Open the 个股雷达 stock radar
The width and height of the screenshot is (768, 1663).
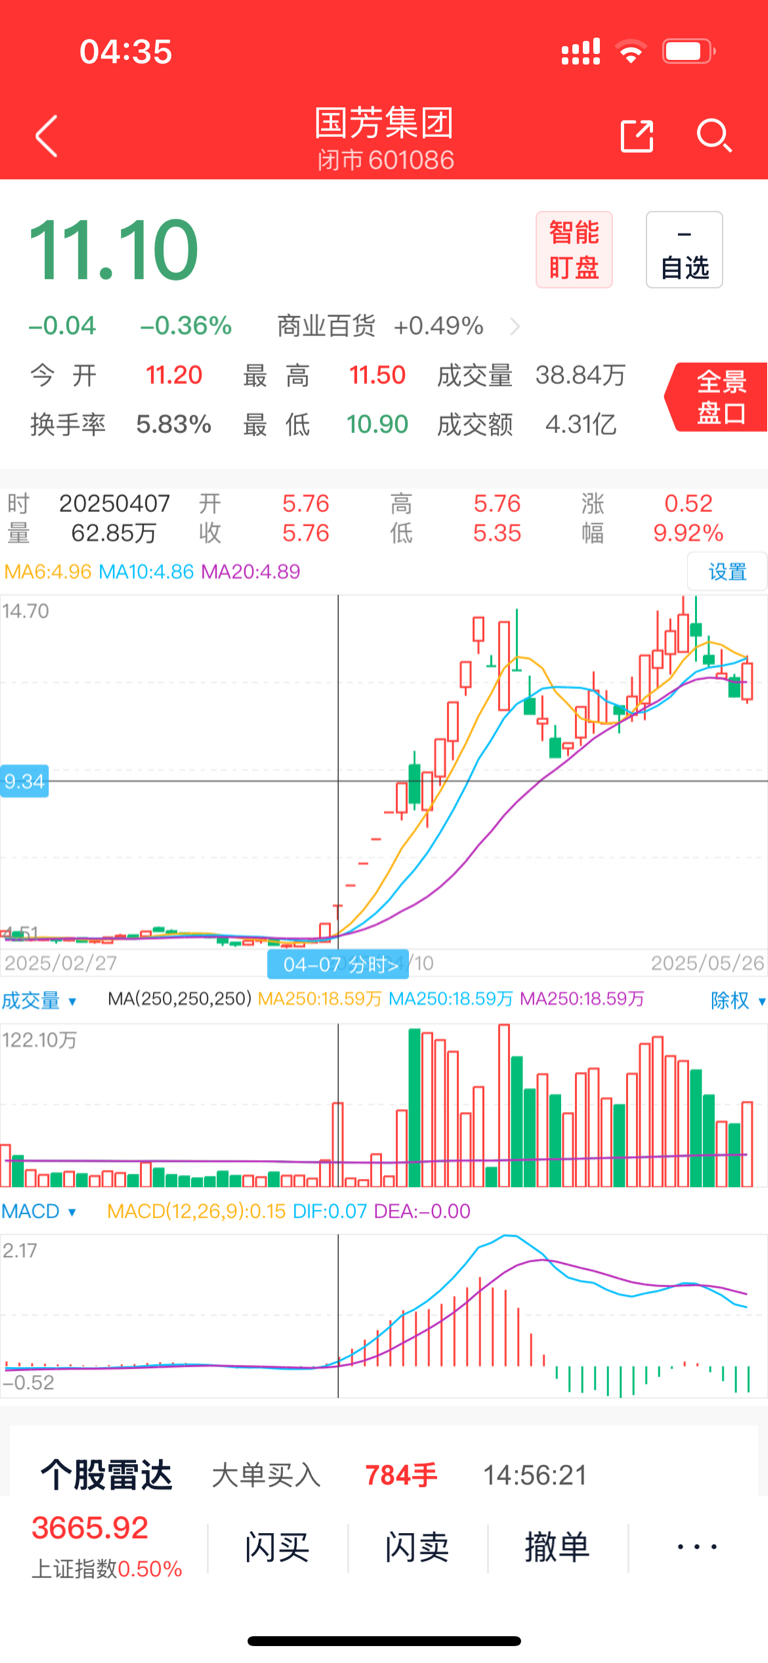coord(106,1475)
